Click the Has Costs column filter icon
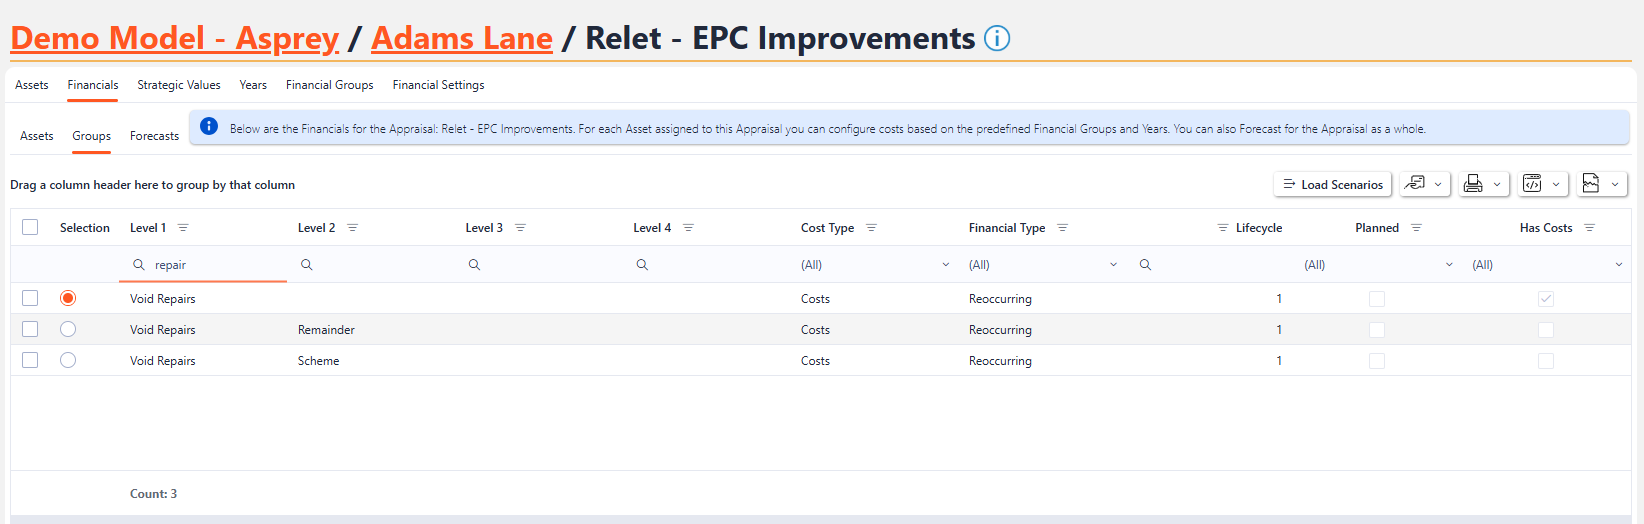The width and height of the screenshot is (1644, 524). point(1589,228)
